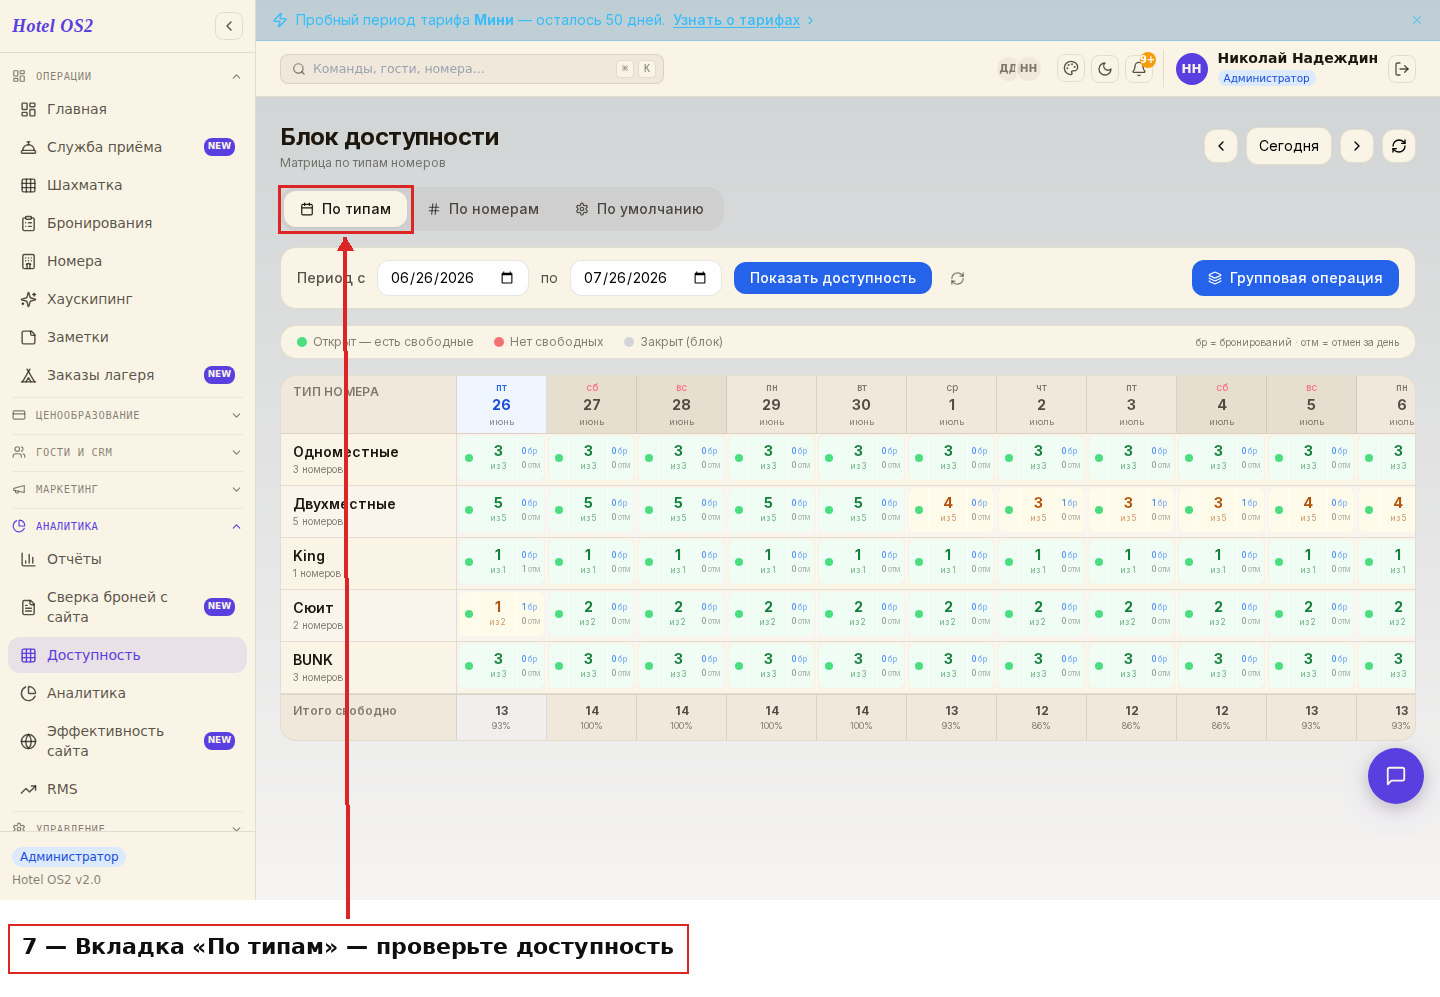Open Заказы лагеря in the sidebar
Screen dimensions: 1440x997
click(127, 375)
